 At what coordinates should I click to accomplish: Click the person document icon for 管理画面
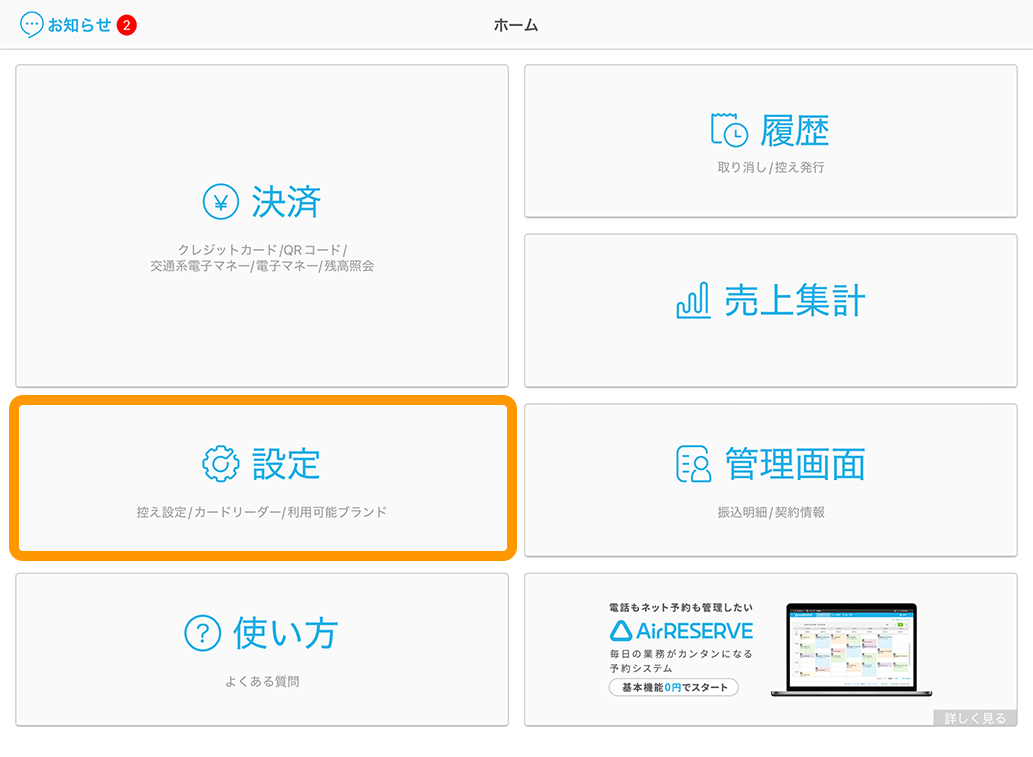click(693, 464)
